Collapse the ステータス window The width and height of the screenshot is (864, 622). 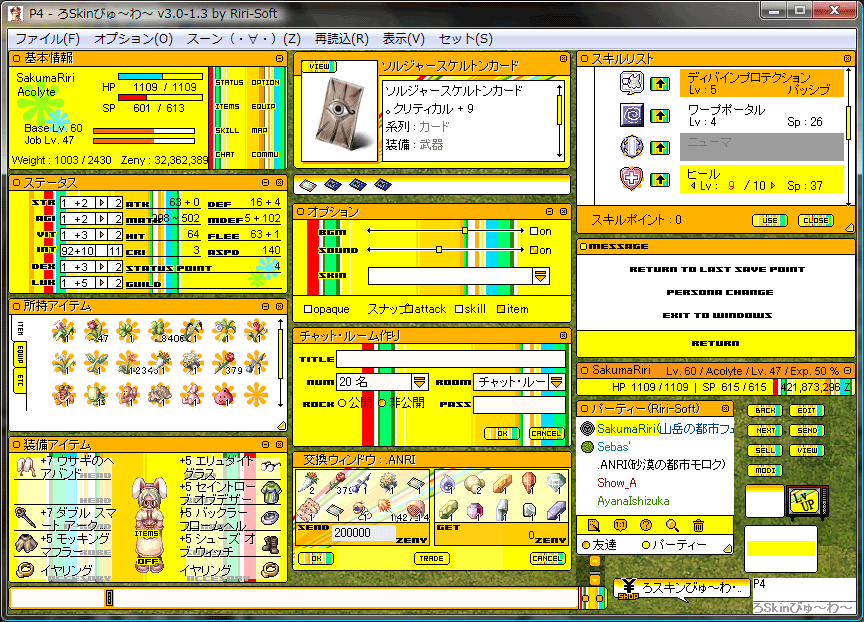(266, 182)
